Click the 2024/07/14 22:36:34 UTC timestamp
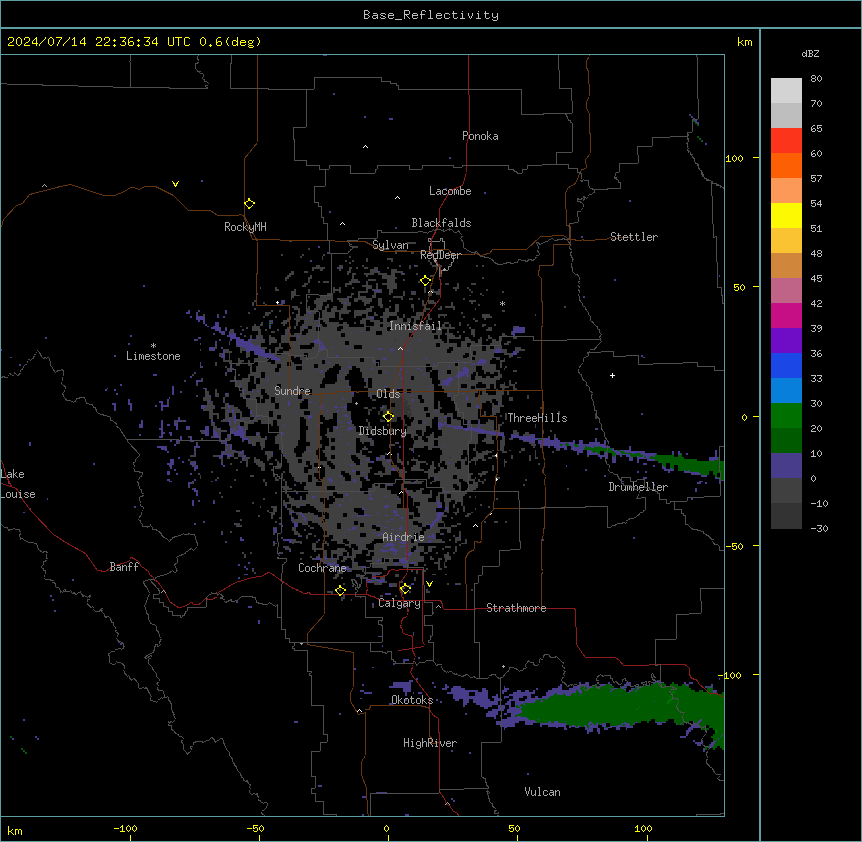This screenshot has height=842, width=862. point(99,42)
